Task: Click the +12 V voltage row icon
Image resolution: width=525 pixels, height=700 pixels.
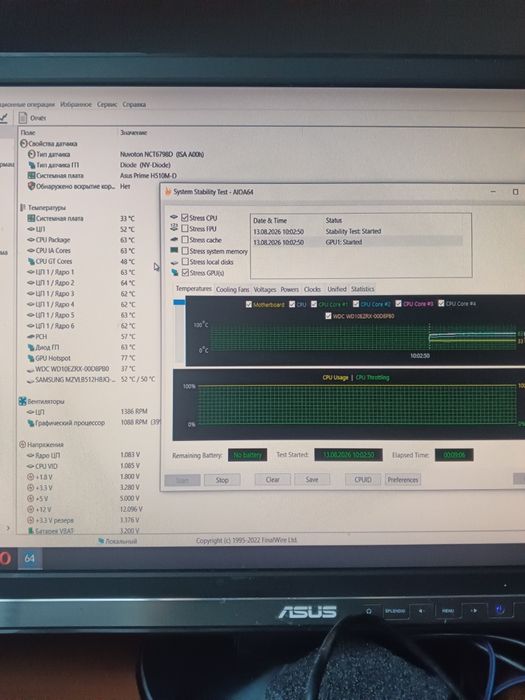Action: [x=31, y=509]
